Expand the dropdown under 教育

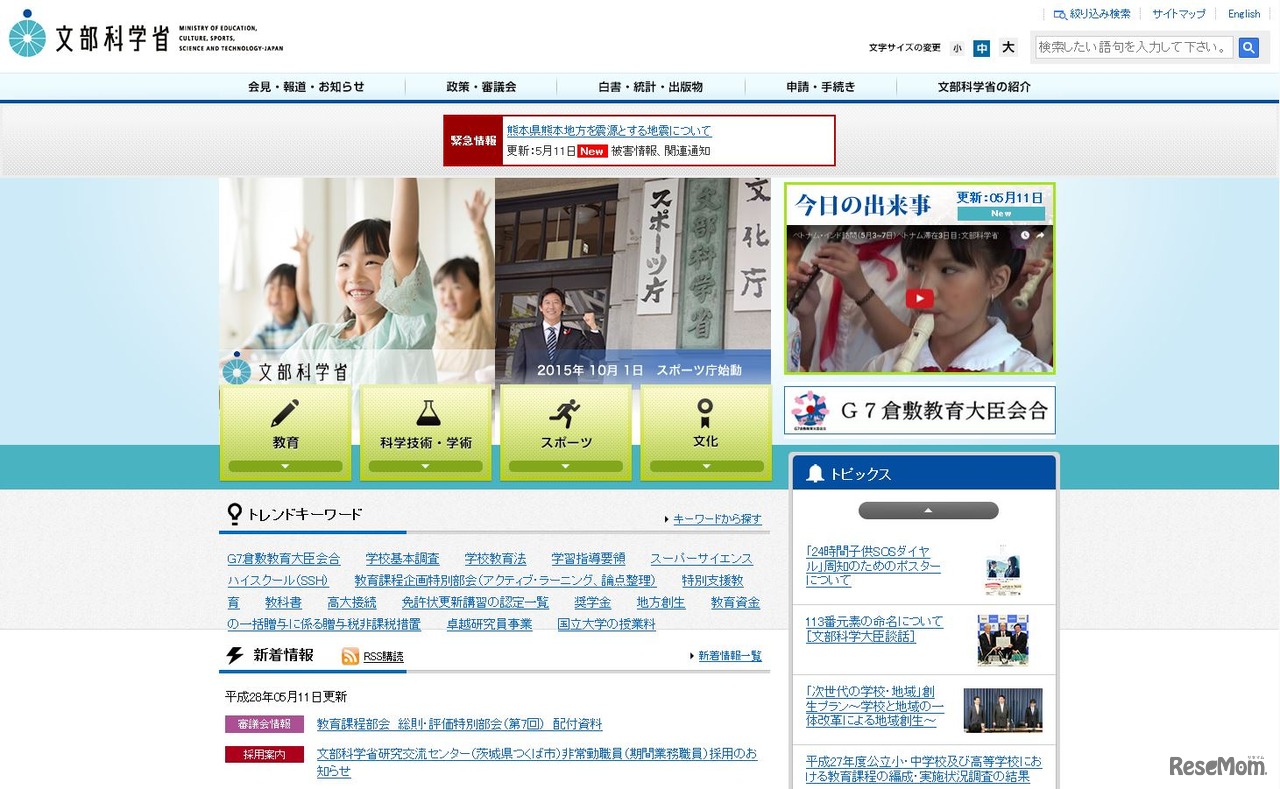tap(287, 466)
